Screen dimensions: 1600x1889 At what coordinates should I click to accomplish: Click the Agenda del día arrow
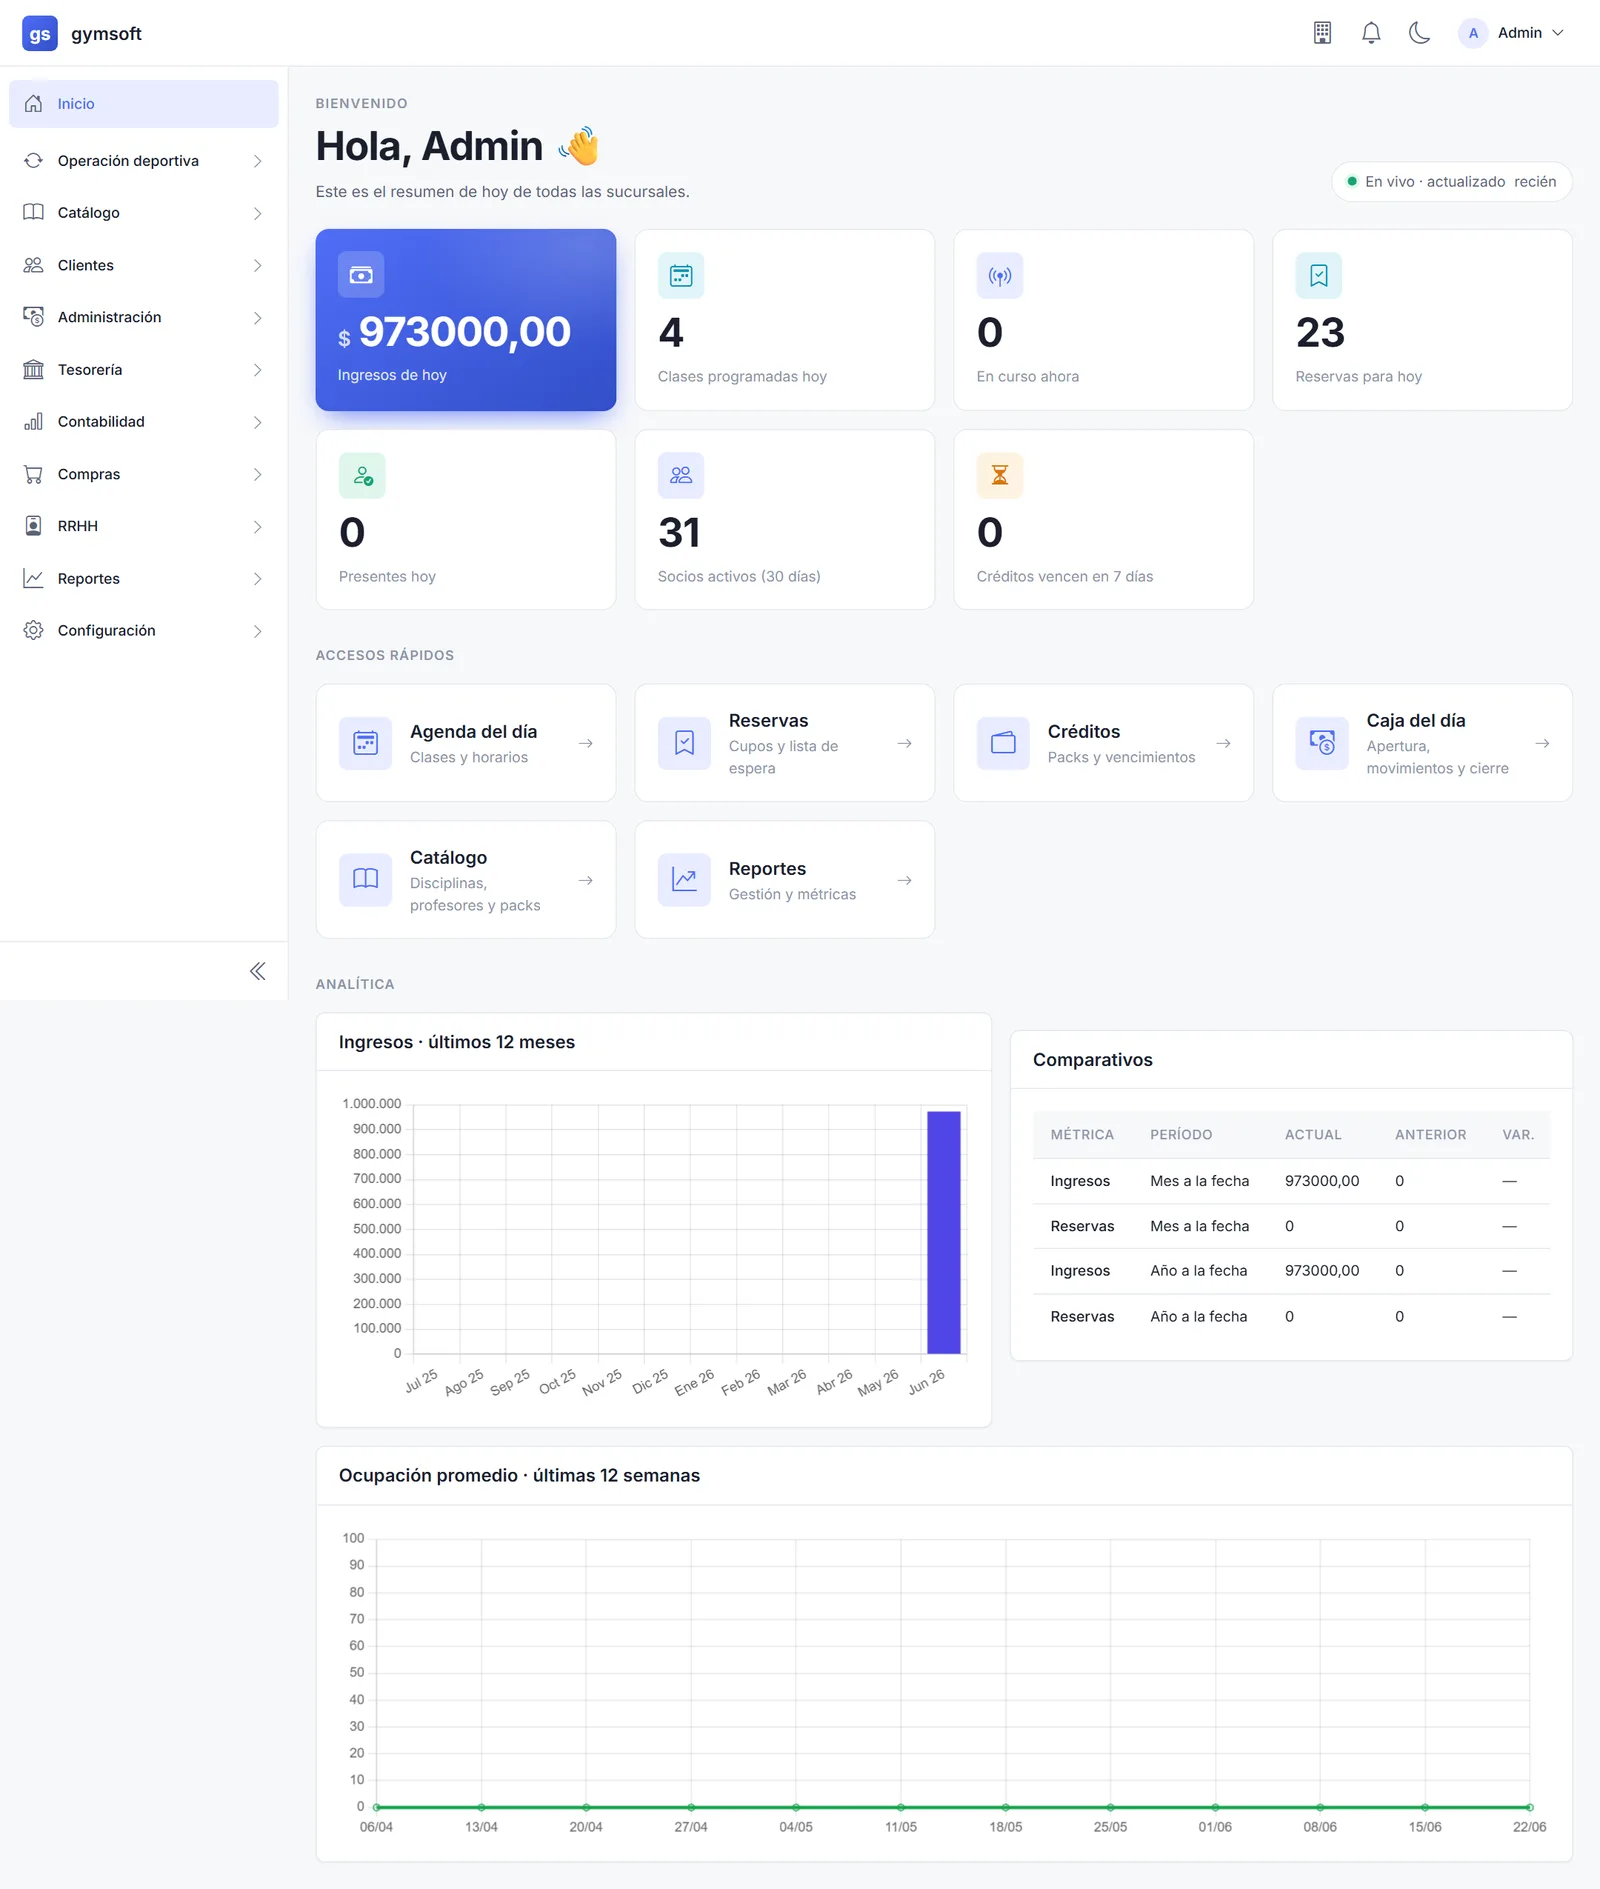586,743
